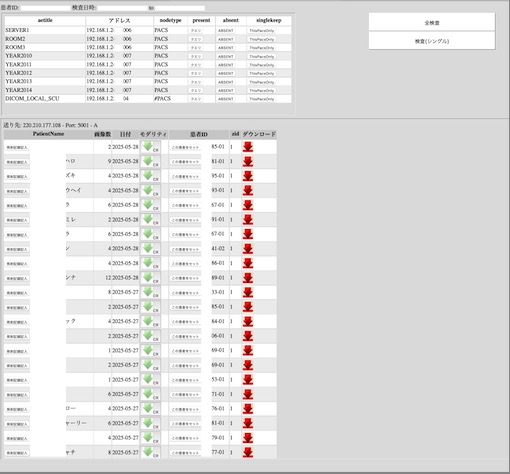Toggle ABSENT button for SERVER1 node
510x474 pixels.
click(226, 31)
